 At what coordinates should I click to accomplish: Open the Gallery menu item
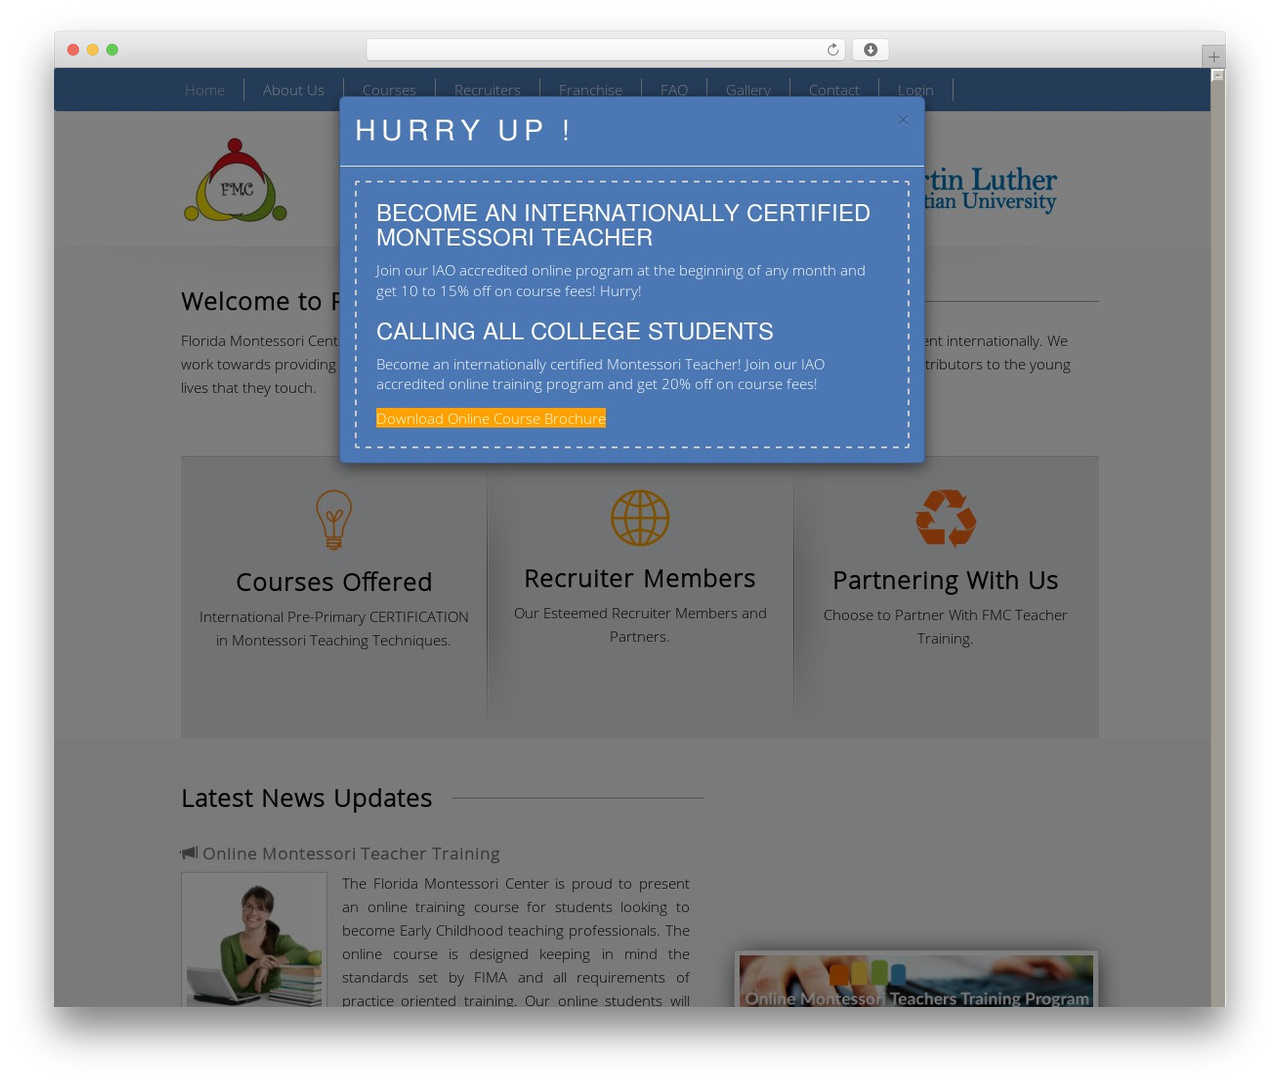coord(748,90)
